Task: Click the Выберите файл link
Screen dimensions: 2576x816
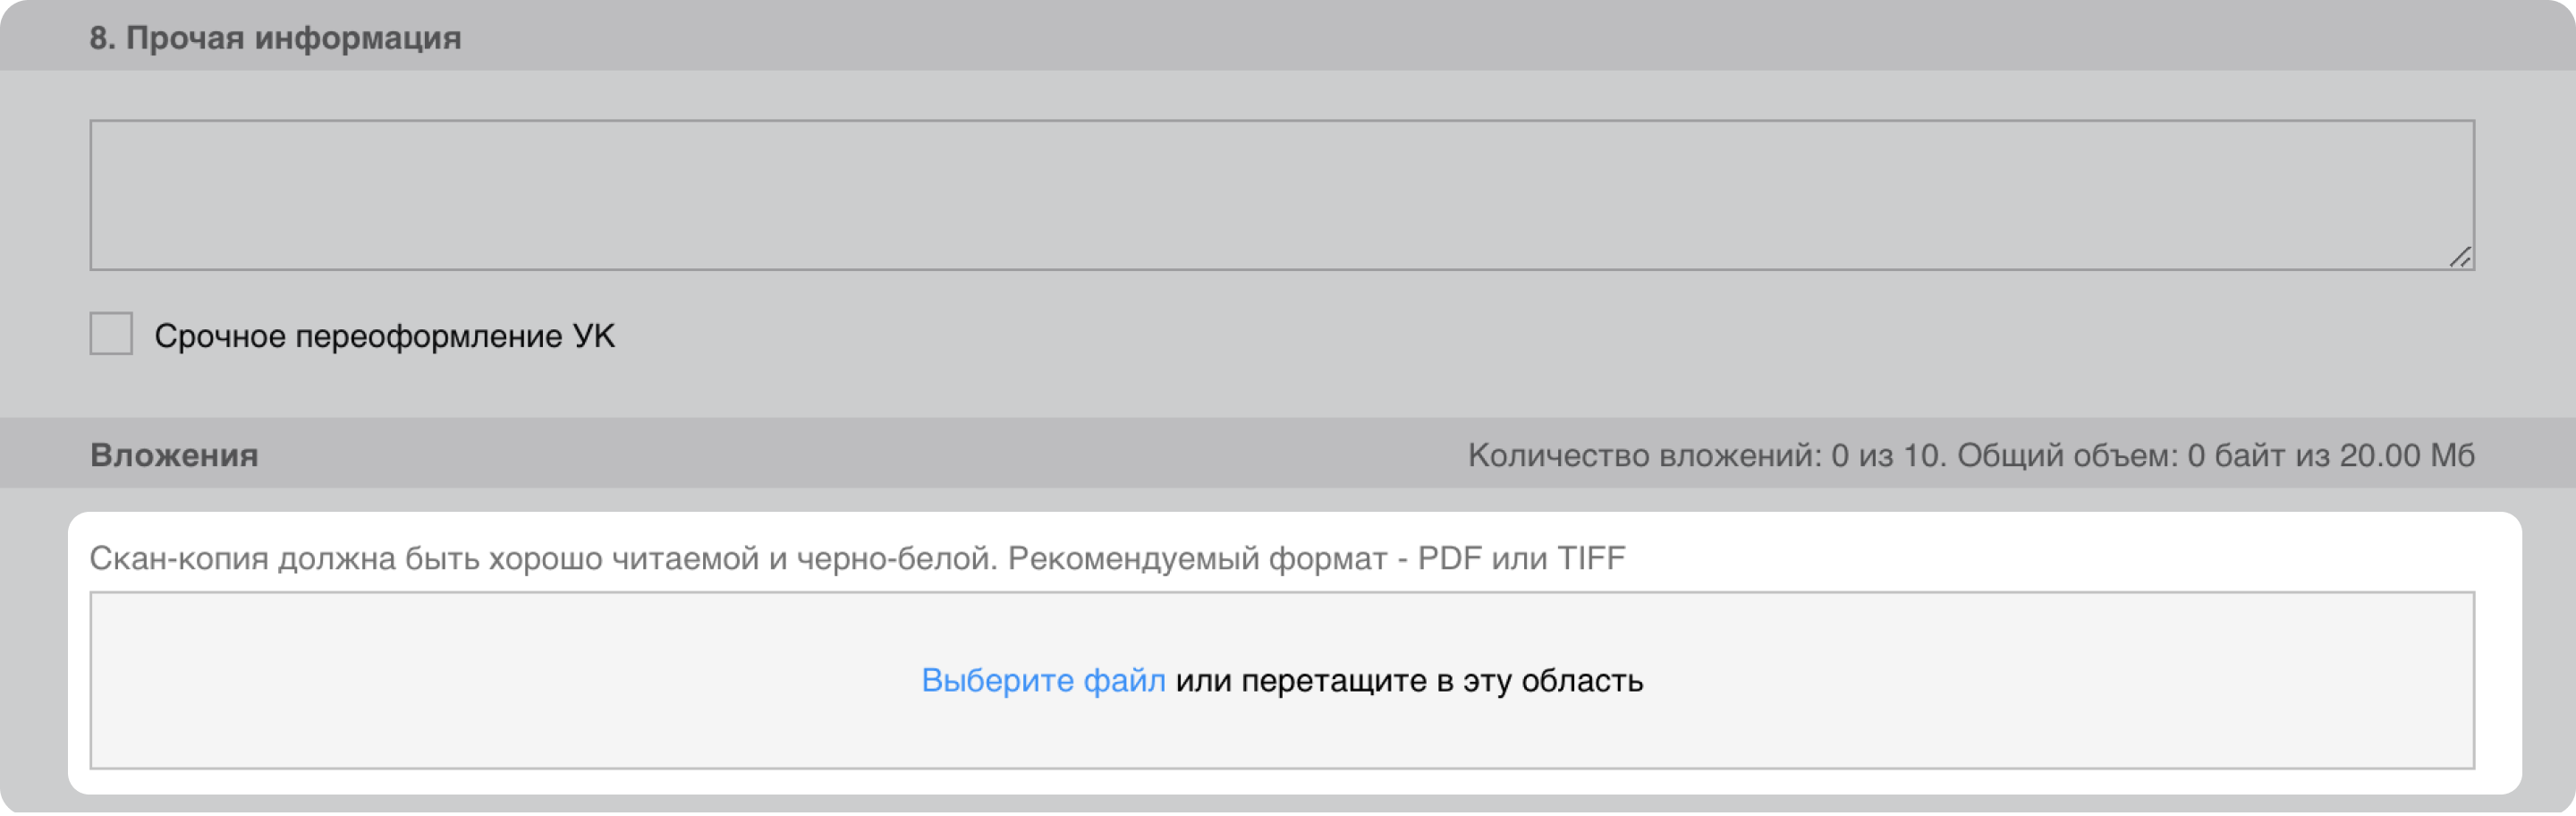Action: pos(1043,681)
